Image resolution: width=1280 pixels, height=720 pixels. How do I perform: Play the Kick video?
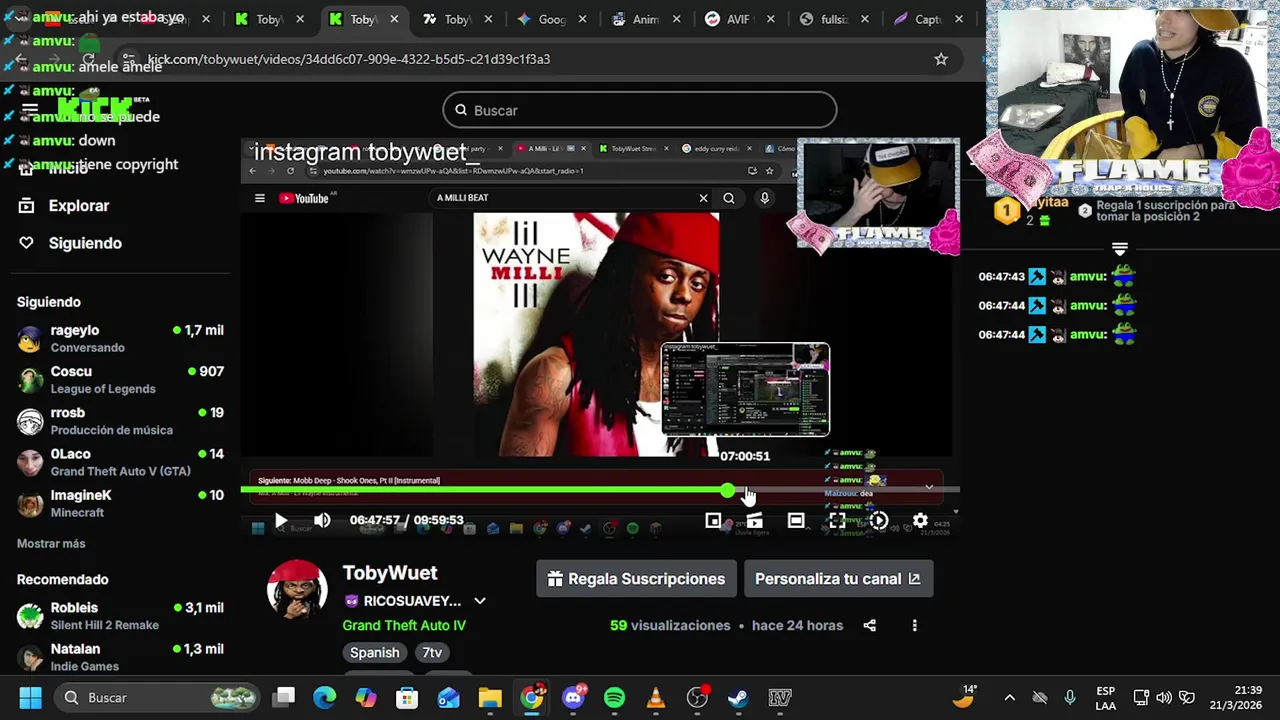point(281,520)
